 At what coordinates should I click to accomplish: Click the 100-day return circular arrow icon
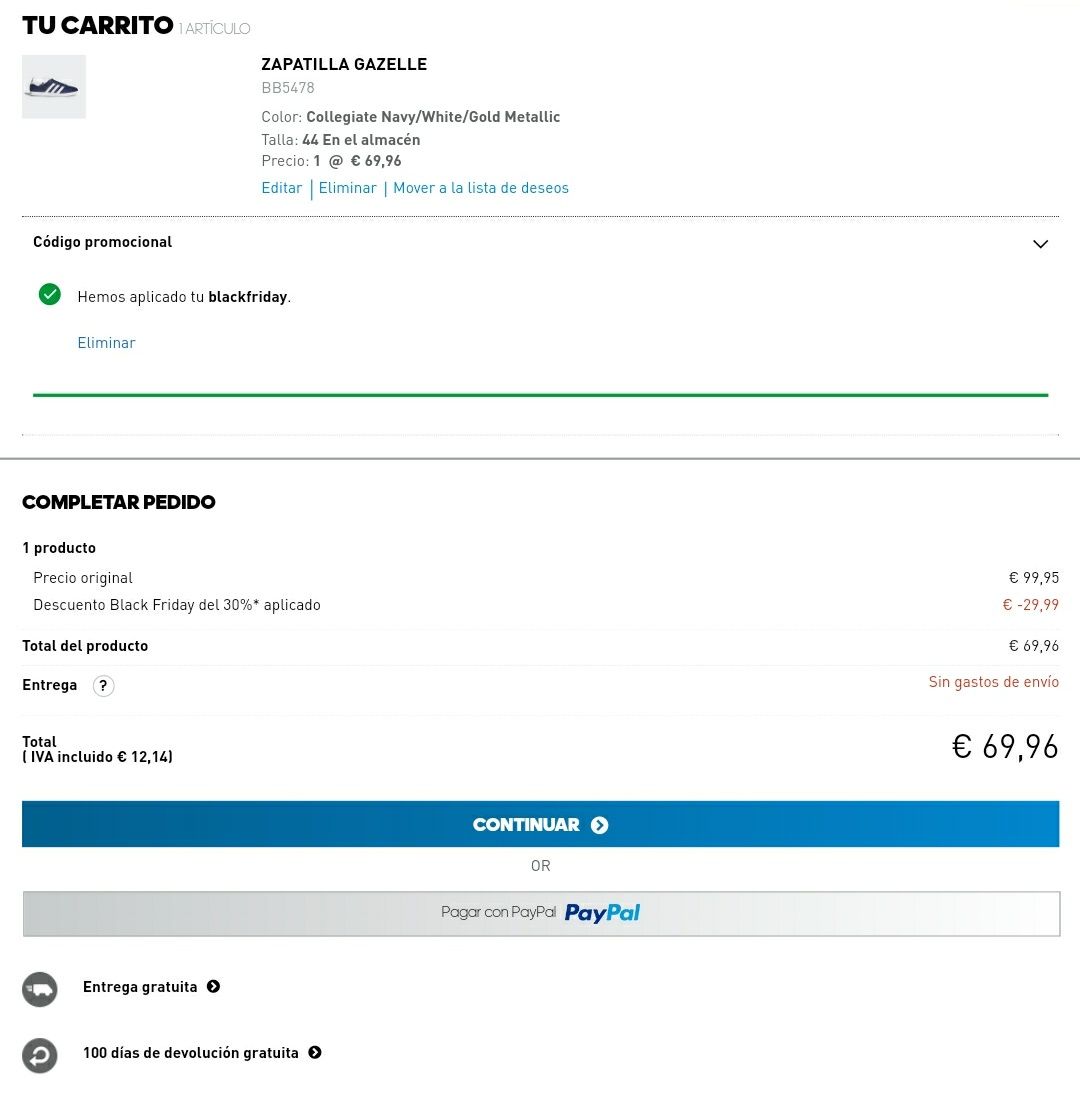click(x=40, y=1055)
